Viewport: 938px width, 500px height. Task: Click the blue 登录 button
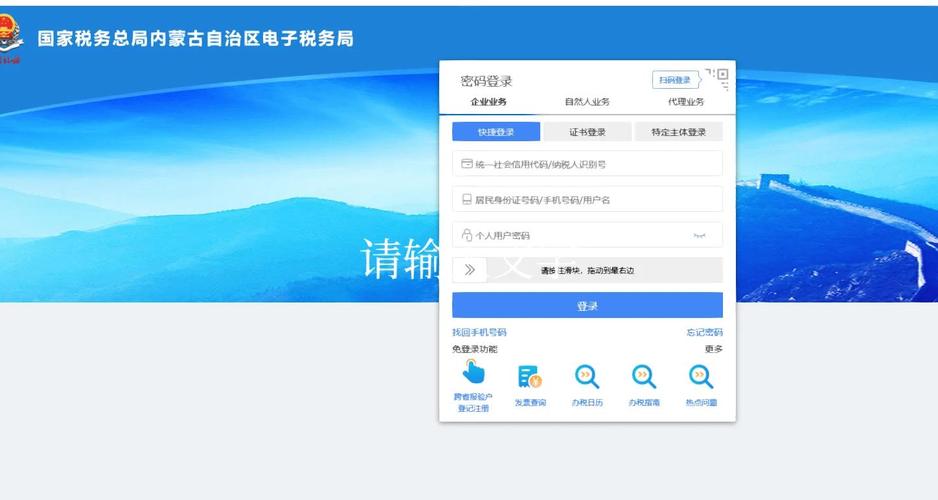tap(587, 306)
